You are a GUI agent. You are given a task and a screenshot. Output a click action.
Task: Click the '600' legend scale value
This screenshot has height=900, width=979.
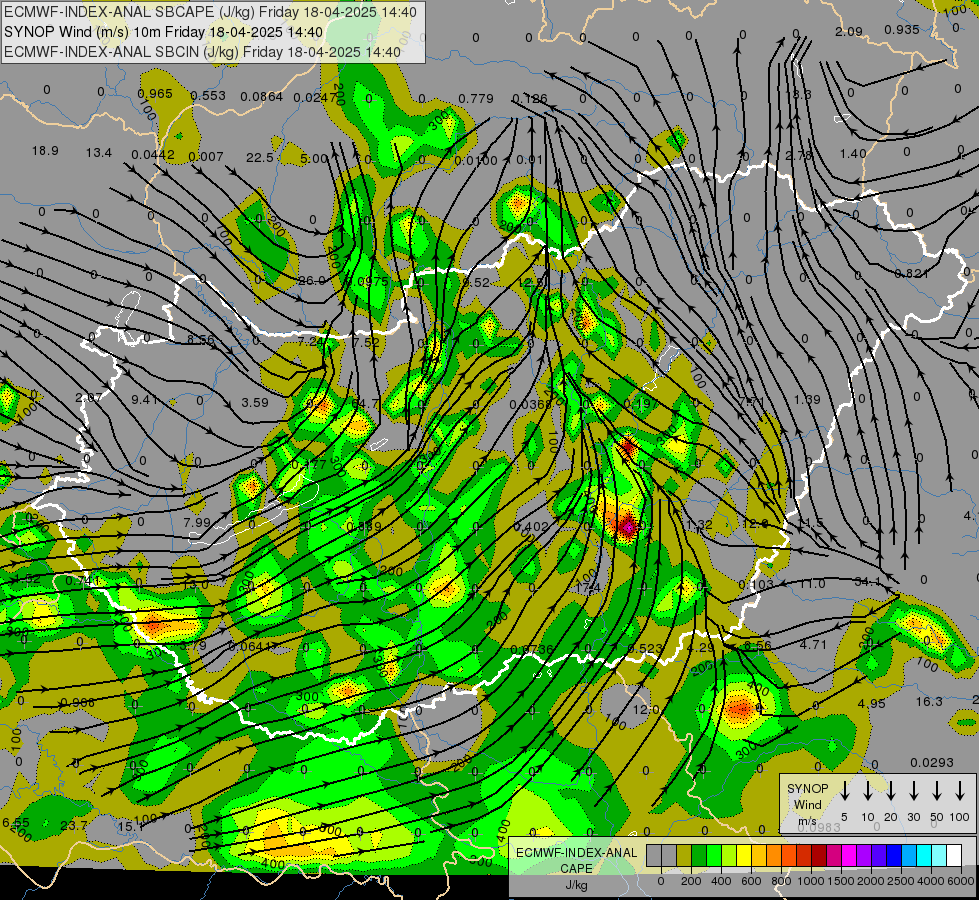751,881
